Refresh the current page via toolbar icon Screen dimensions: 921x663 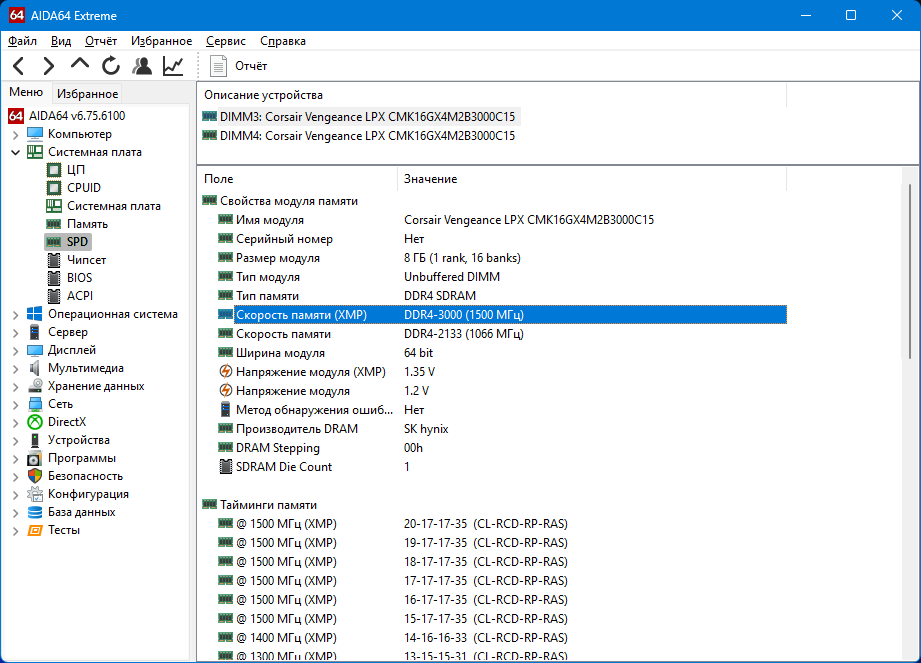(x=110, y=66)
